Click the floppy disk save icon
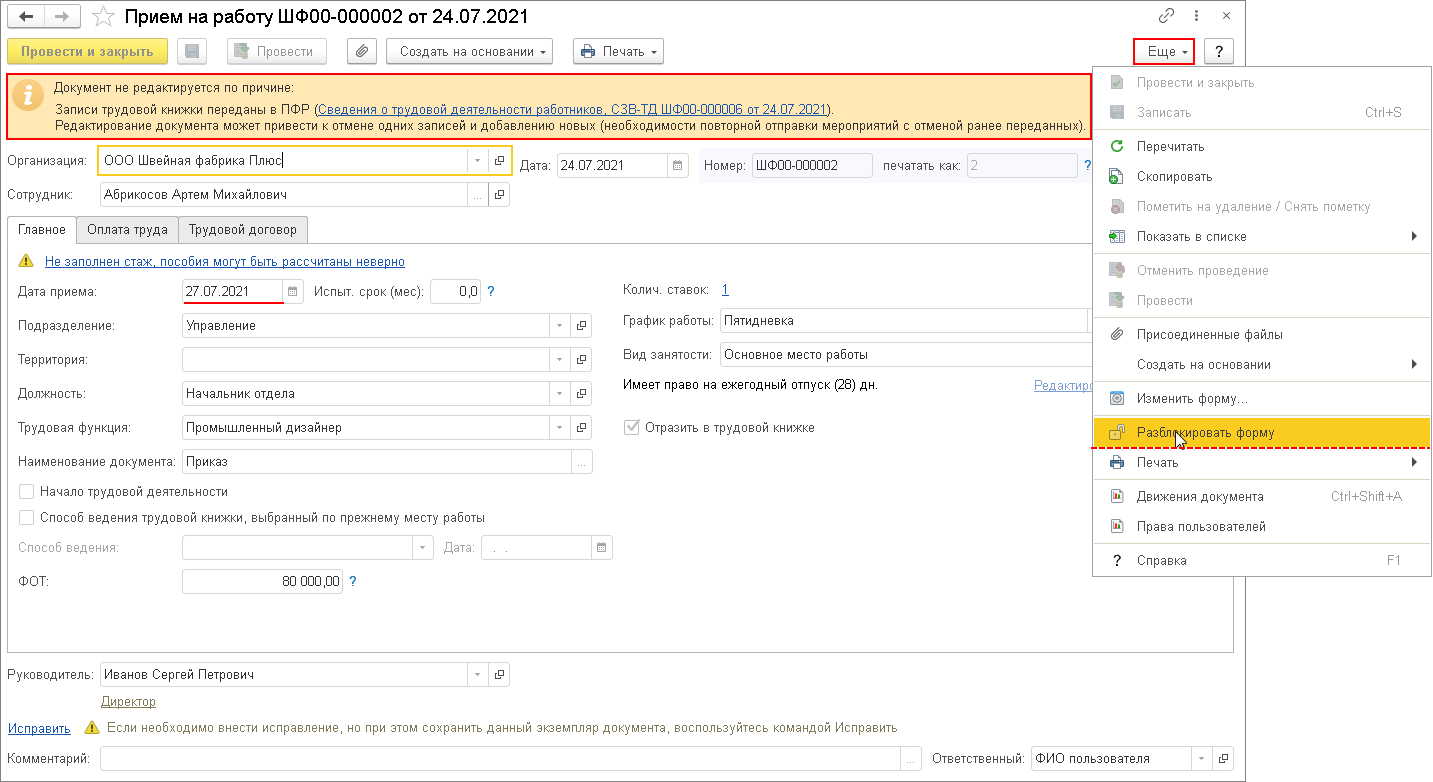 point(192,51)
